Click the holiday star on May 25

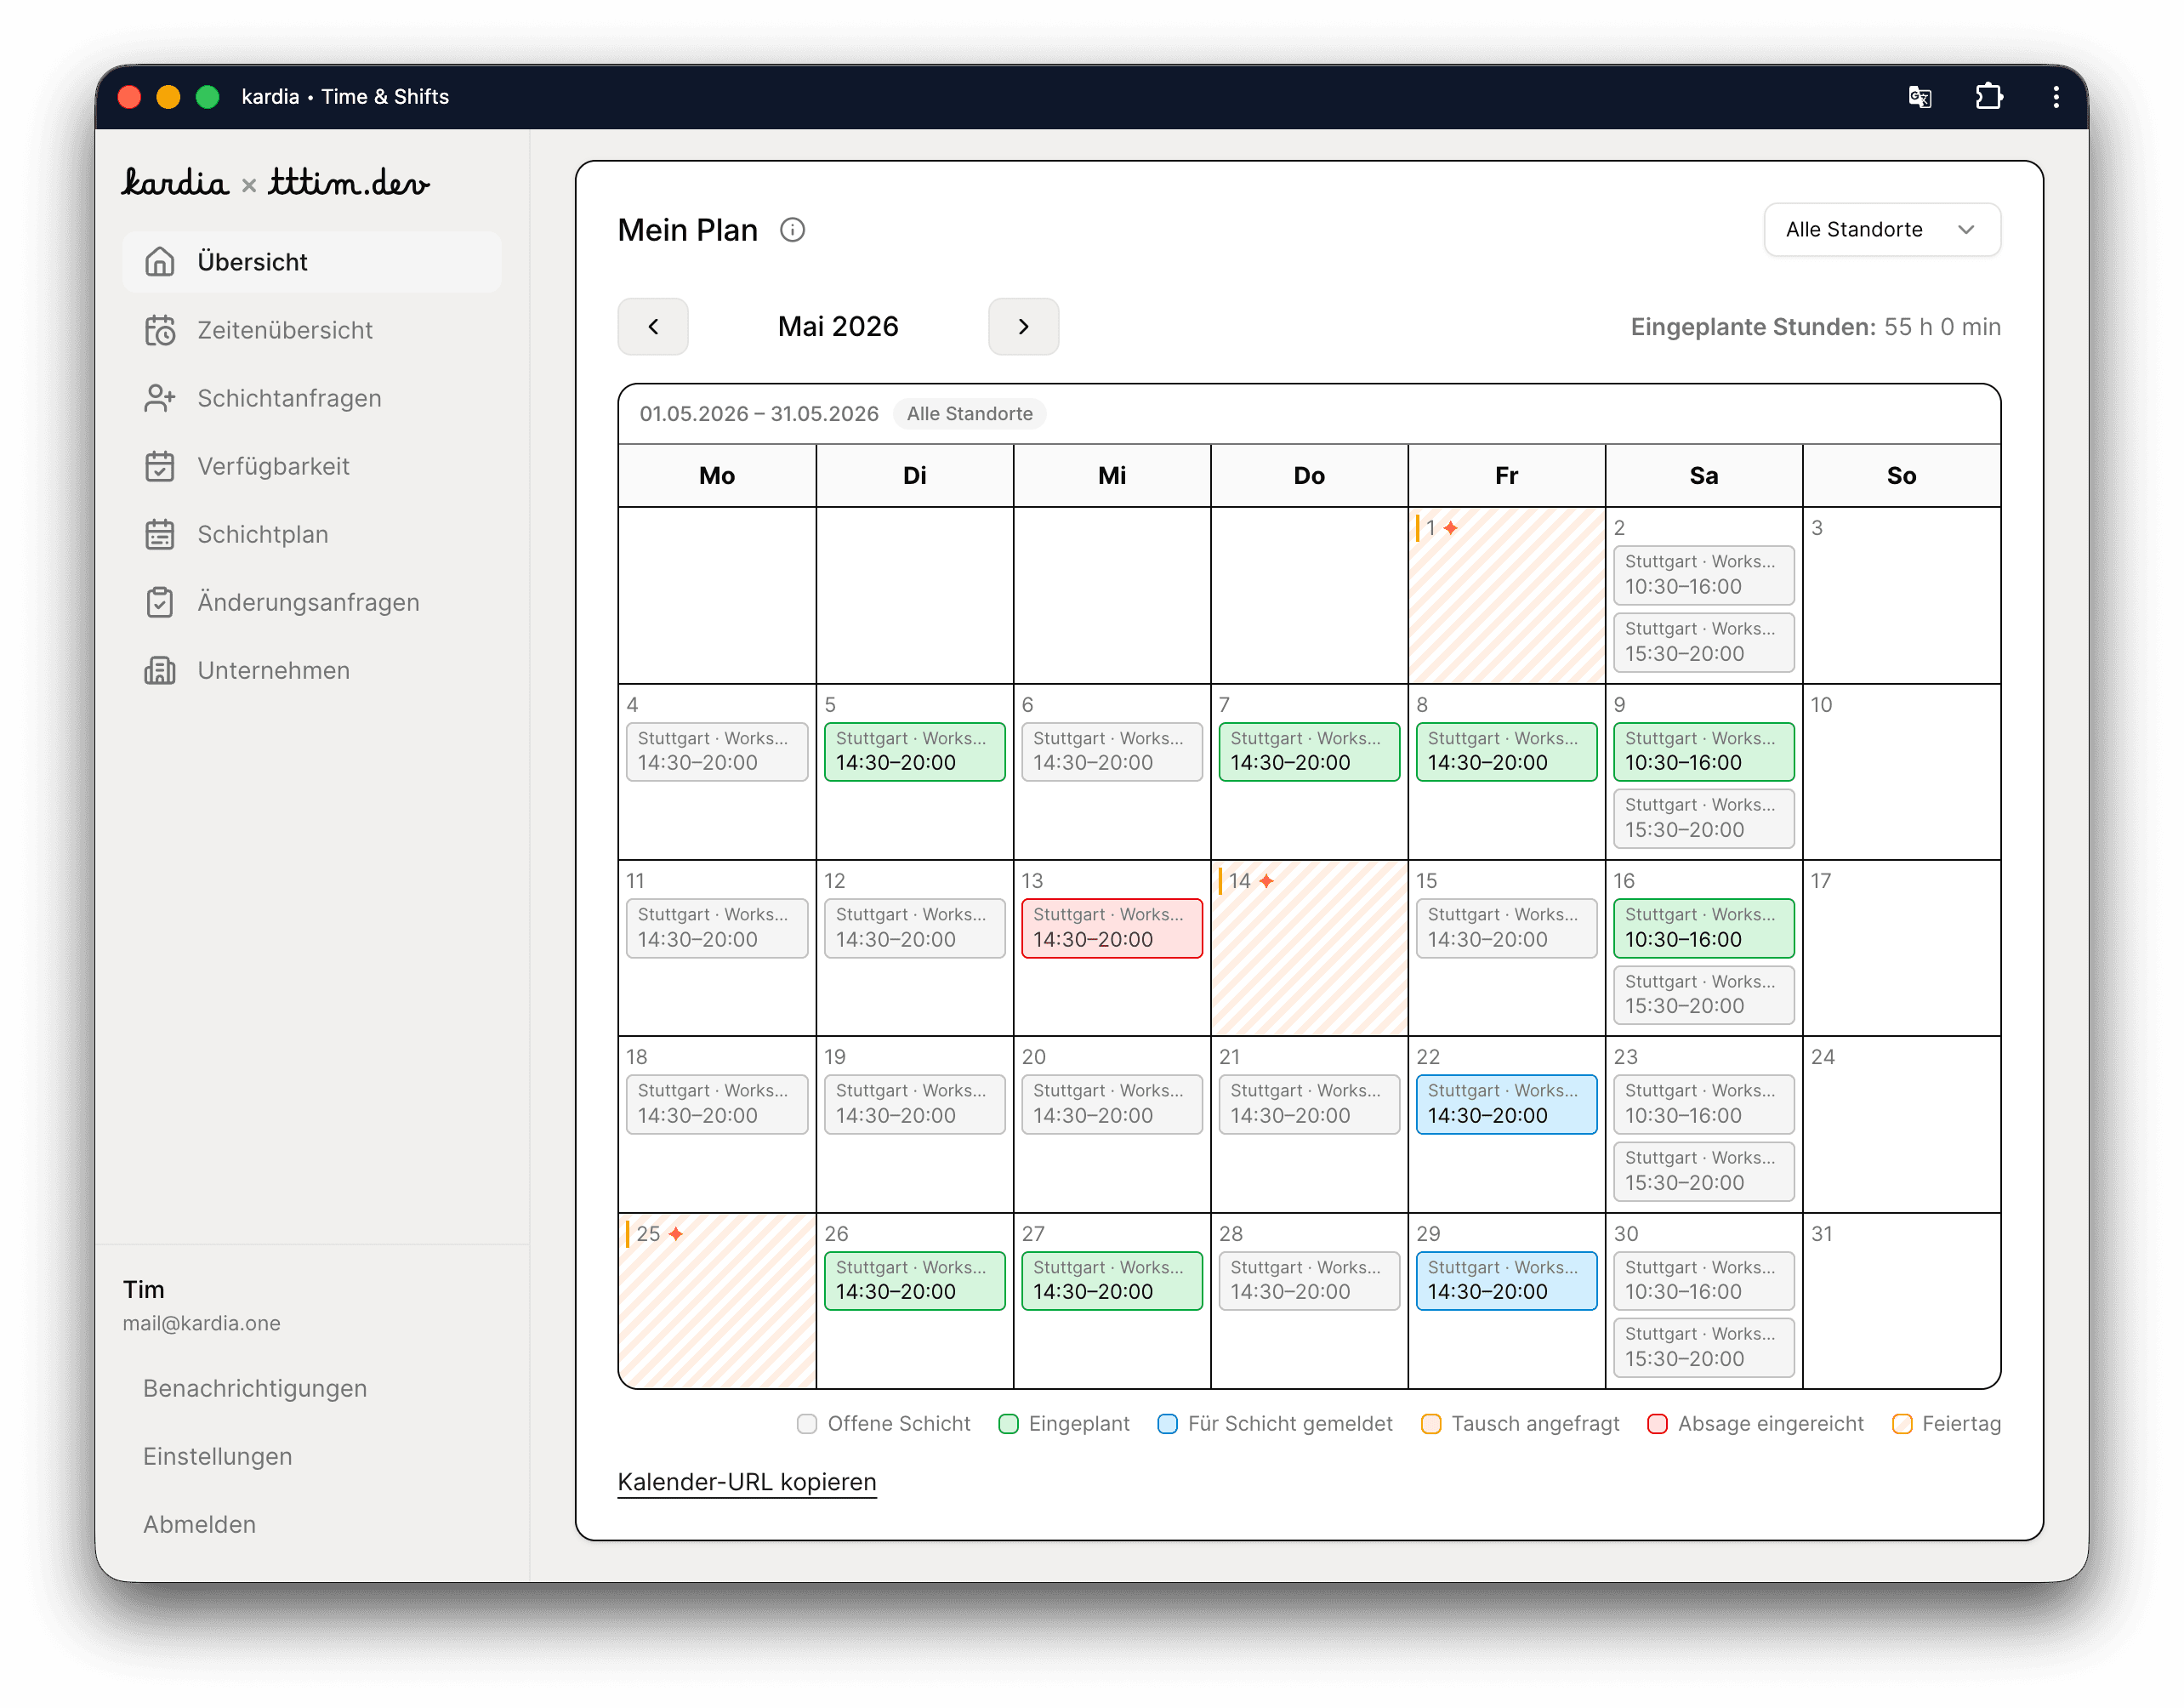(x=675, y=1234)
